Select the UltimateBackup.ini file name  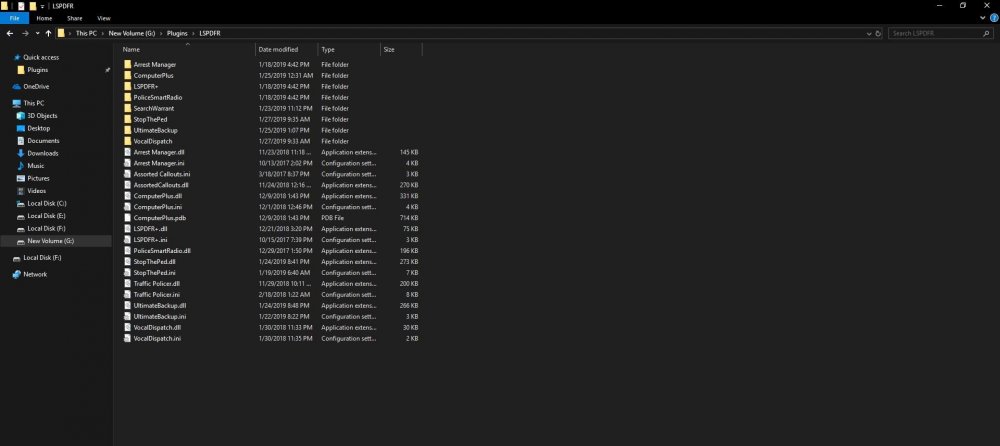coord(159,316)
